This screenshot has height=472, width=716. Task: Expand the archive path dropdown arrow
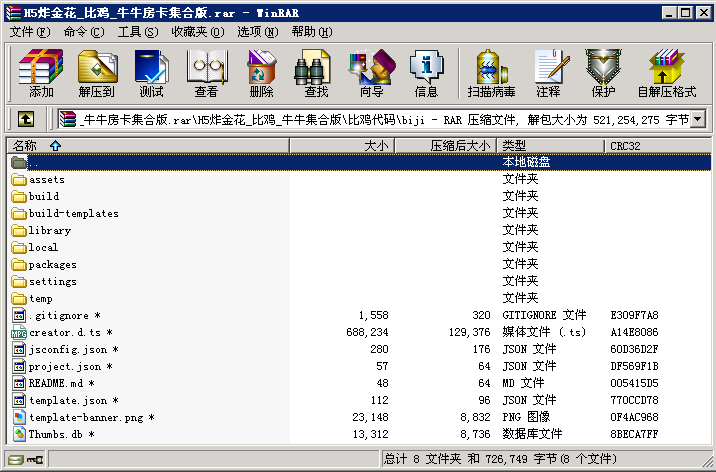pos(697,119)
